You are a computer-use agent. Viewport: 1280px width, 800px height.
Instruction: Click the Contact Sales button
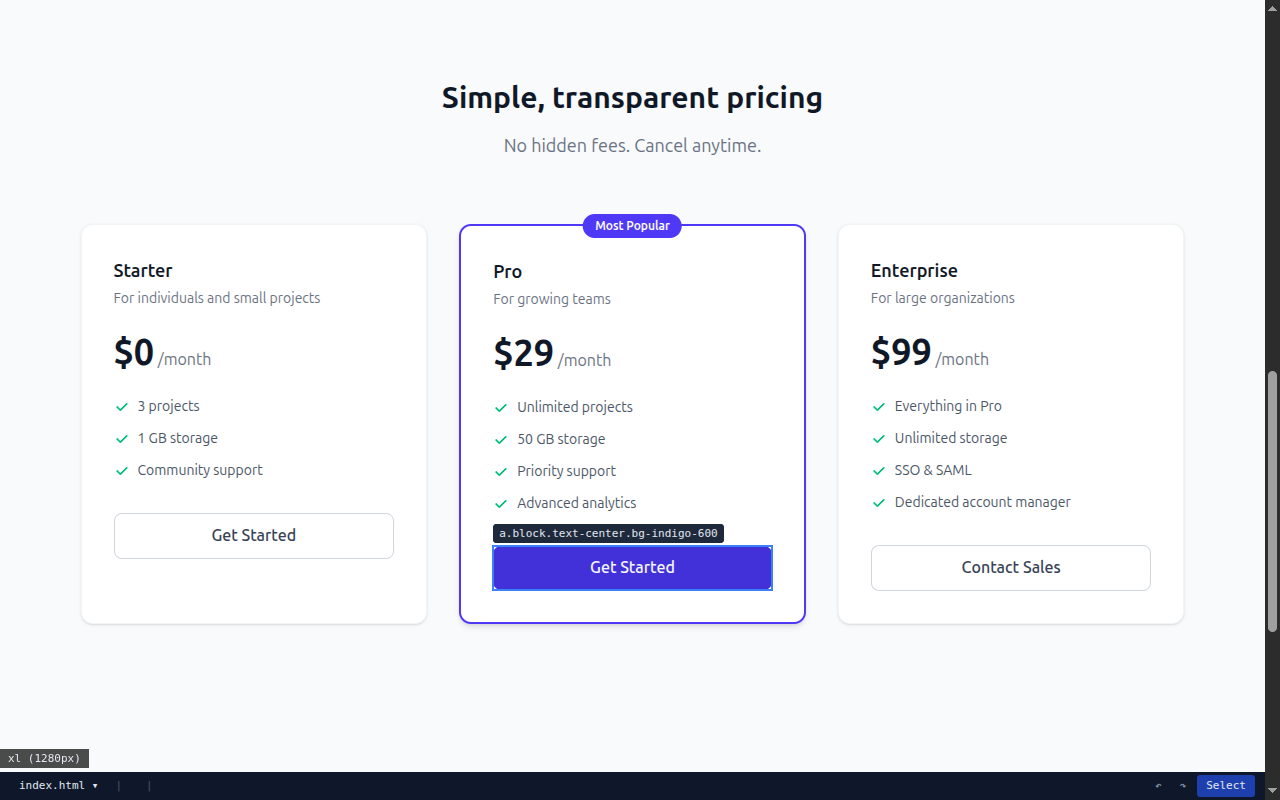(1010, 568)
